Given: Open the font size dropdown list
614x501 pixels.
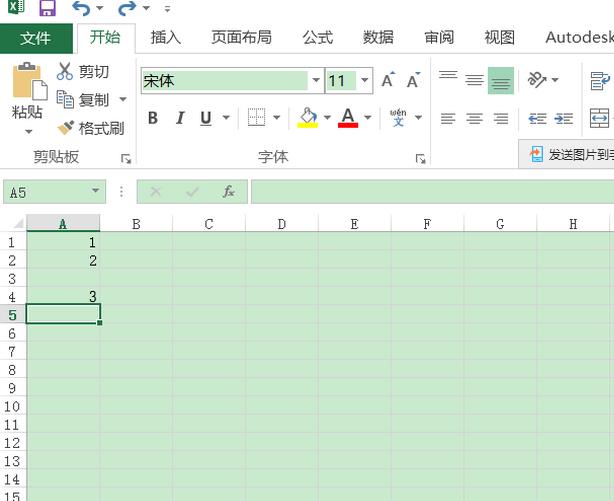Looking at the screenshot, I should (x=365, y=80).
